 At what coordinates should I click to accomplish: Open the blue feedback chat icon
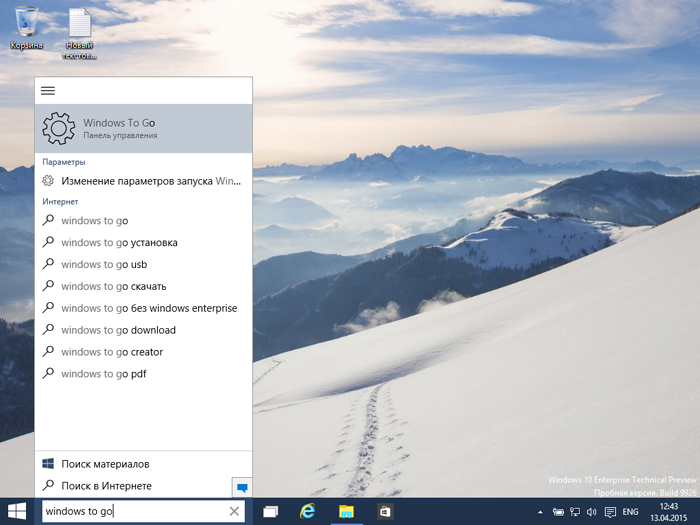coord(242,488)
